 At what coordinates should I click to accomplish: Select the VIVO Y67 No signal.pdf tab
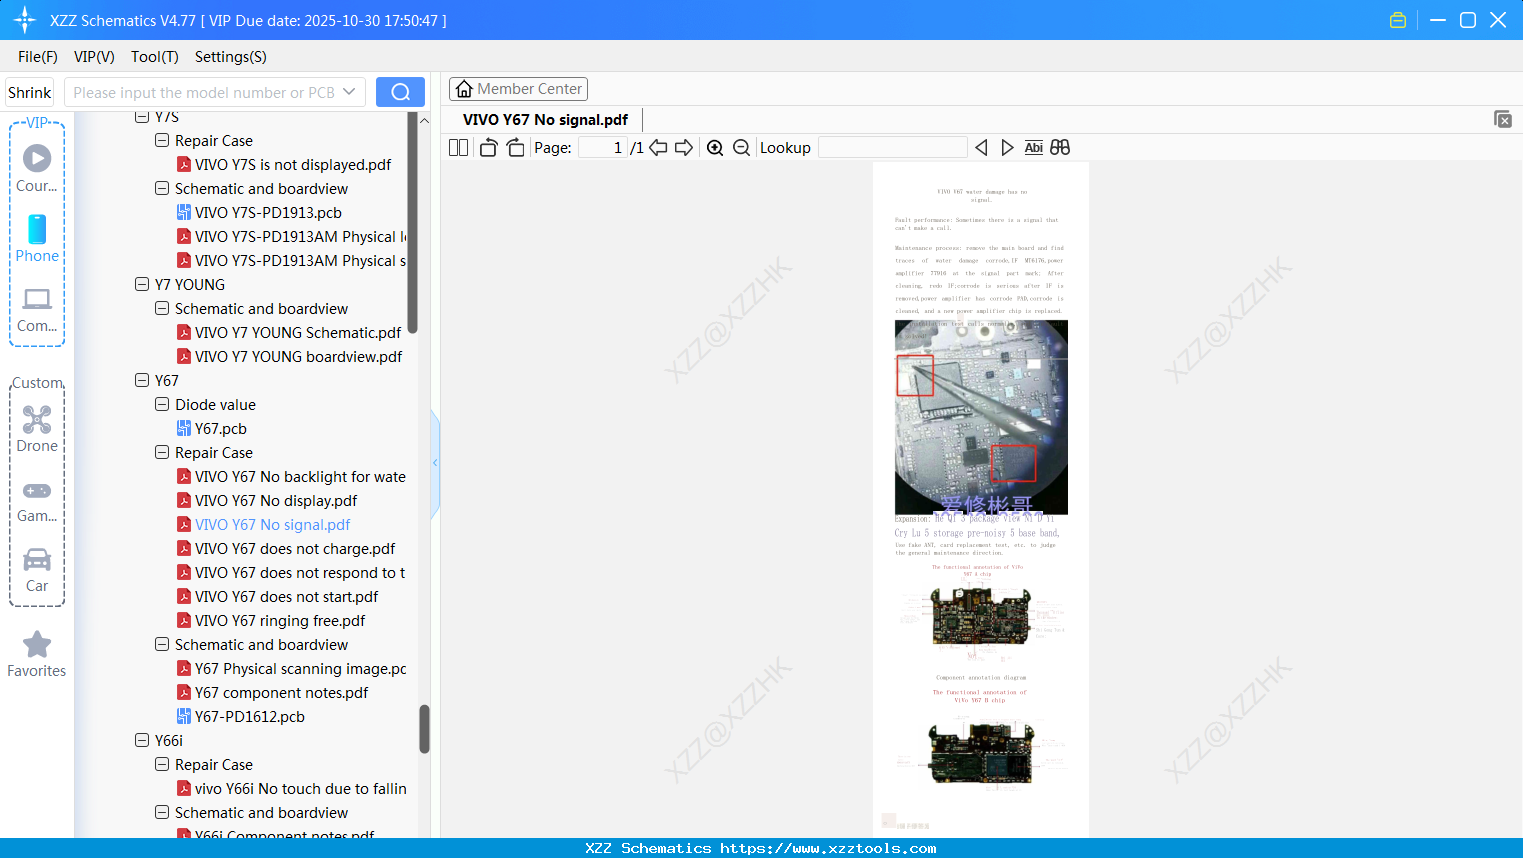(x=545, y=120)
